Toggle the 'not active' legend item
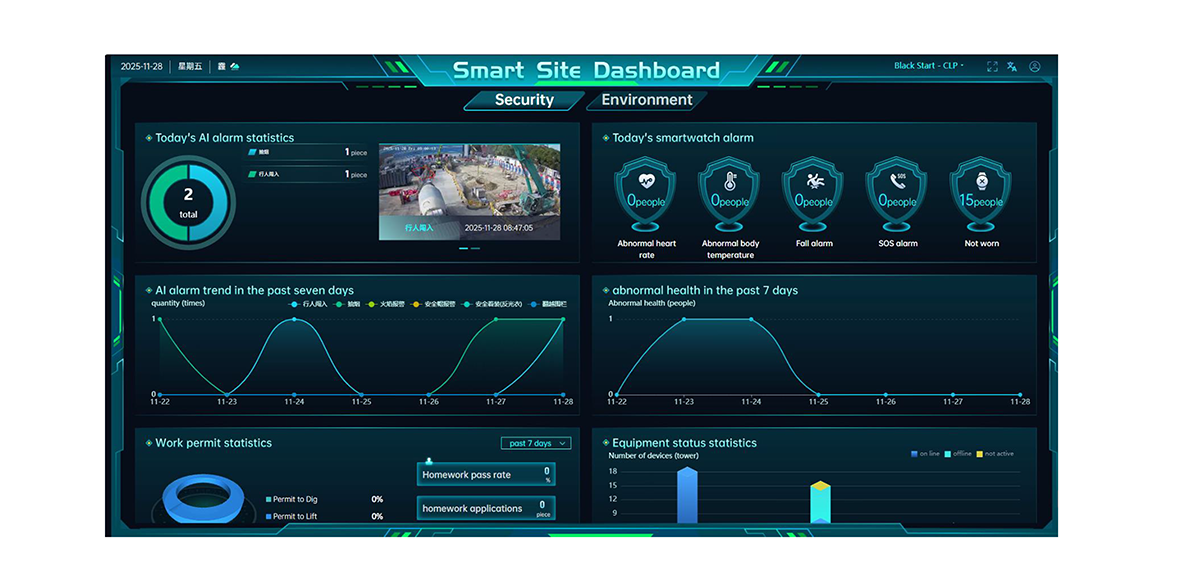 (994, 454)
